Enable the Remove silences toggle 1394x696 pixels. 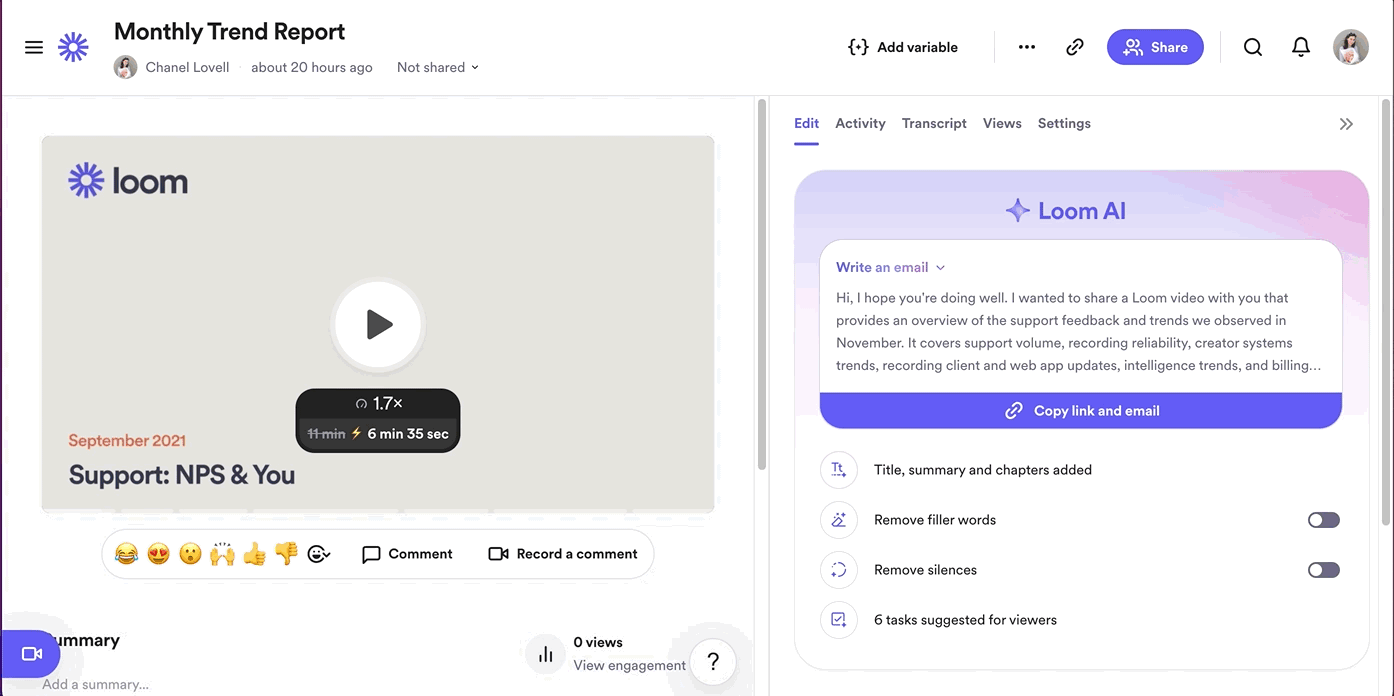coord(1323,570)
